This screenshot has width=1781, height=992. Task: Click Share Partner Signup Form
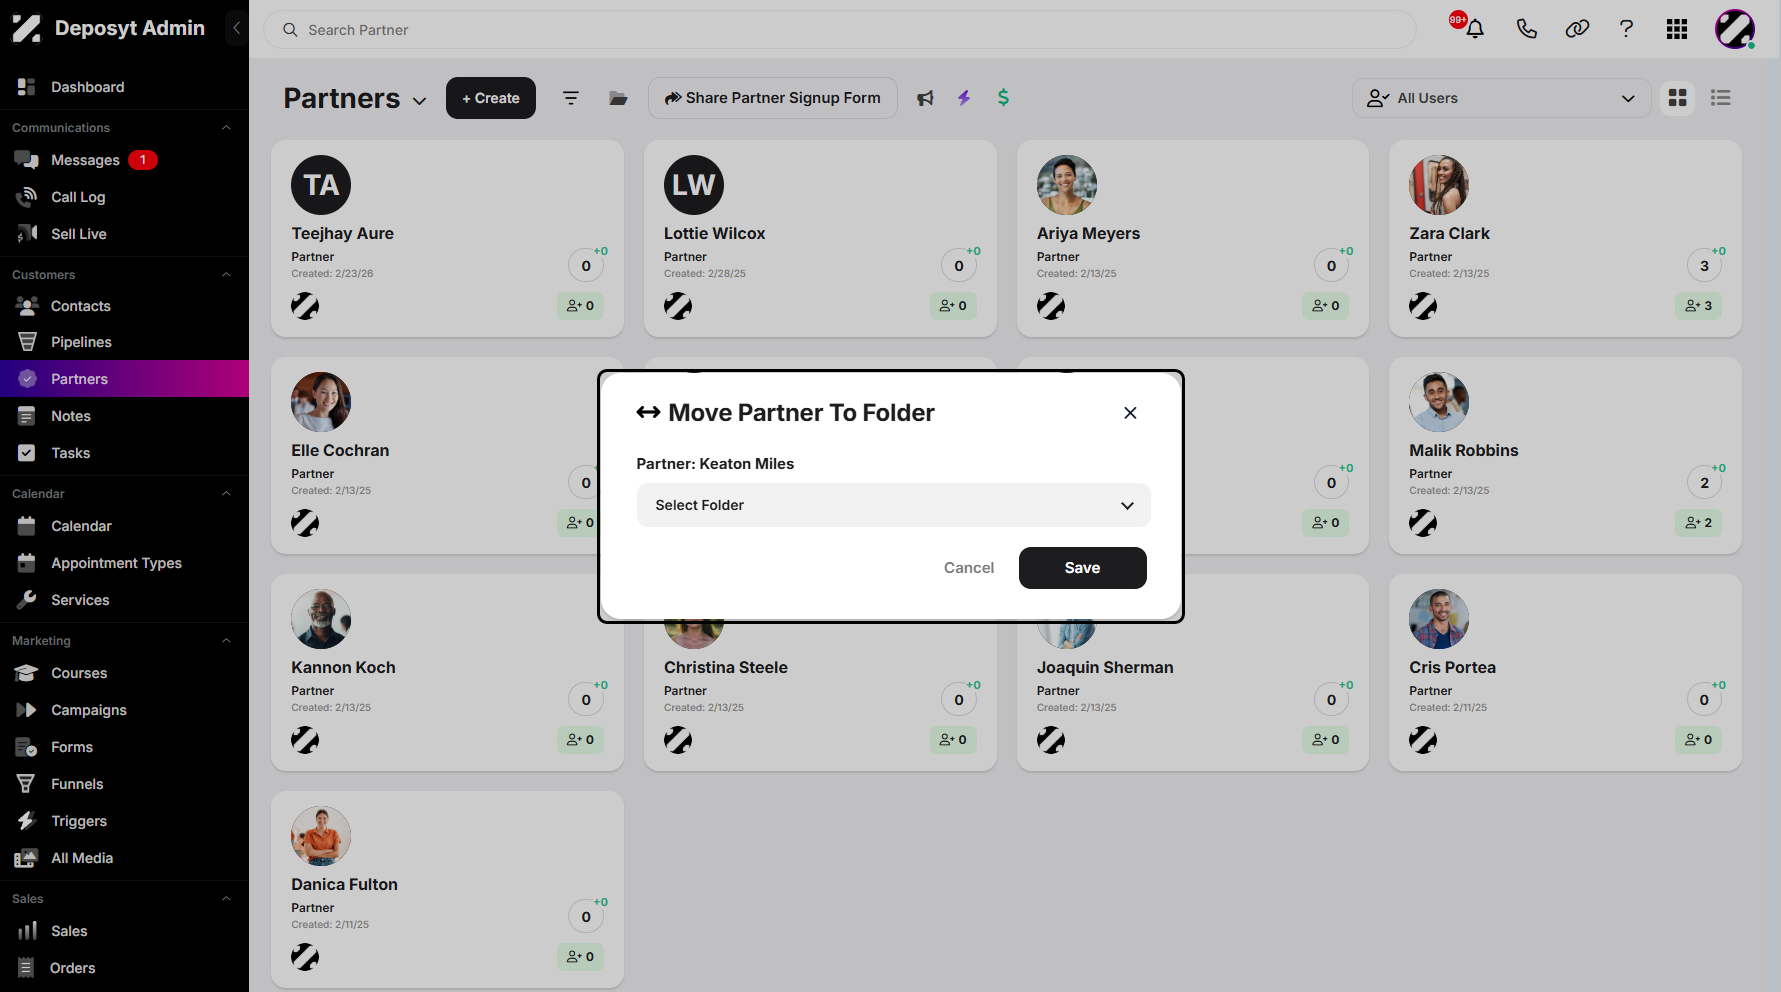coord(773,98)
